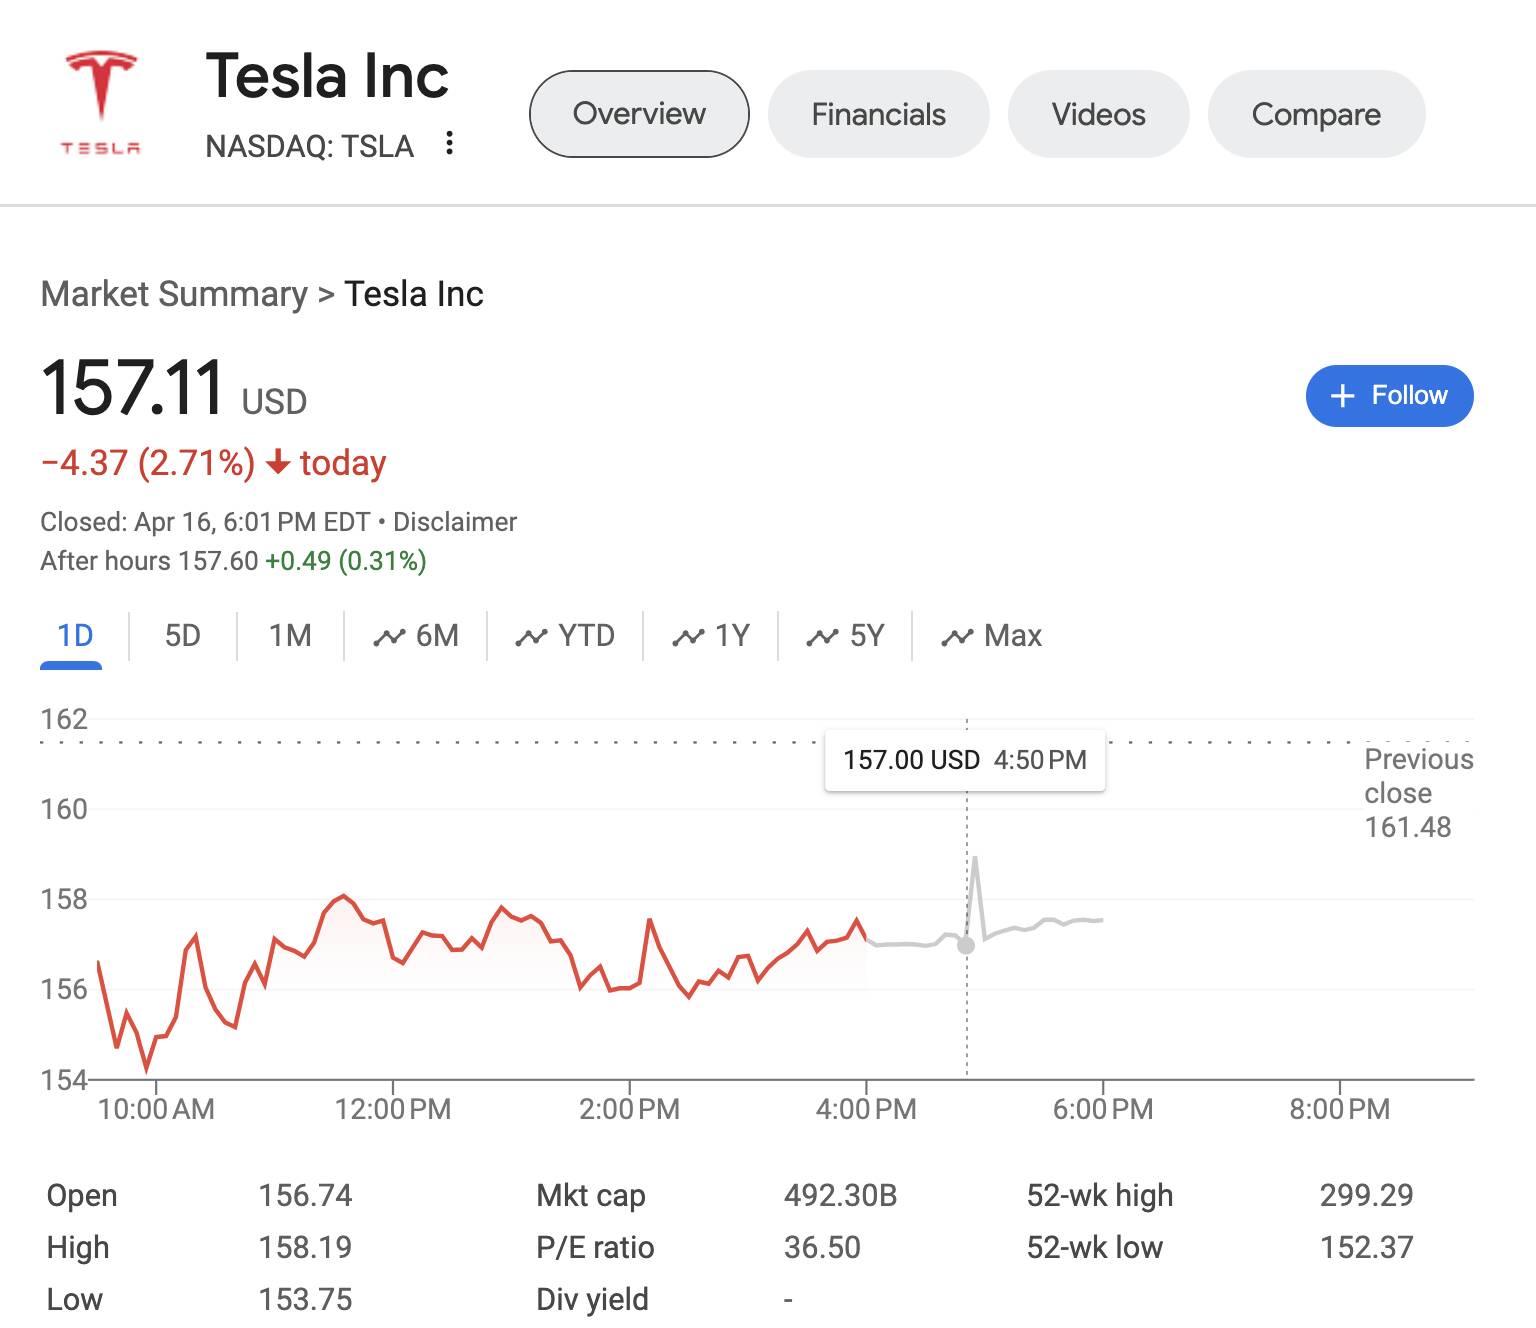
Task: Click the Tesla logo icon
Action: pos(100,102)
